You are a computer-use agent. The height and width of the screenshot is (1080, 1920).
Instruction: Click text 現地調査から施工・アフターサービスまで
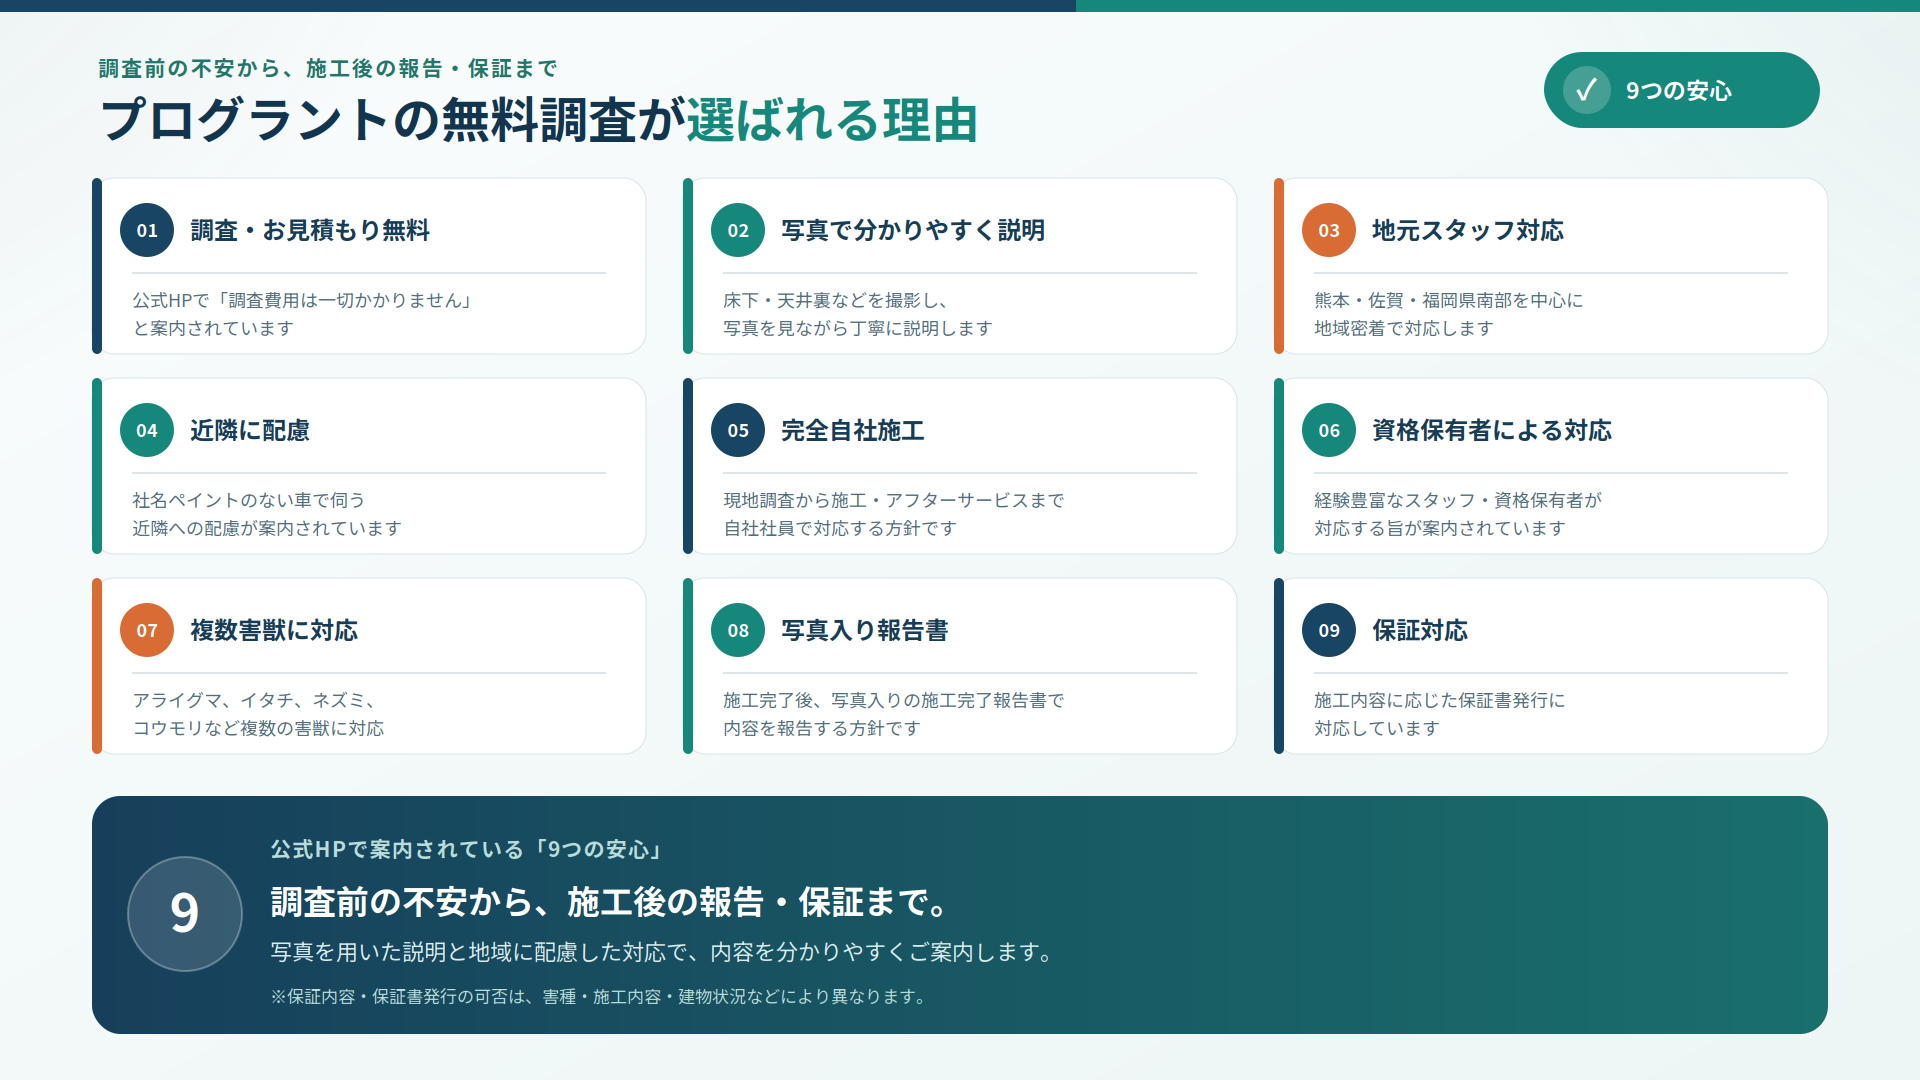coord(894,500)
